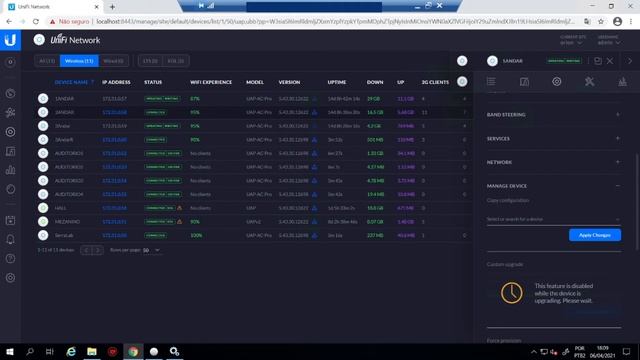
Task: Open the IP address link of MEZANINO
Action: [114, 222]
